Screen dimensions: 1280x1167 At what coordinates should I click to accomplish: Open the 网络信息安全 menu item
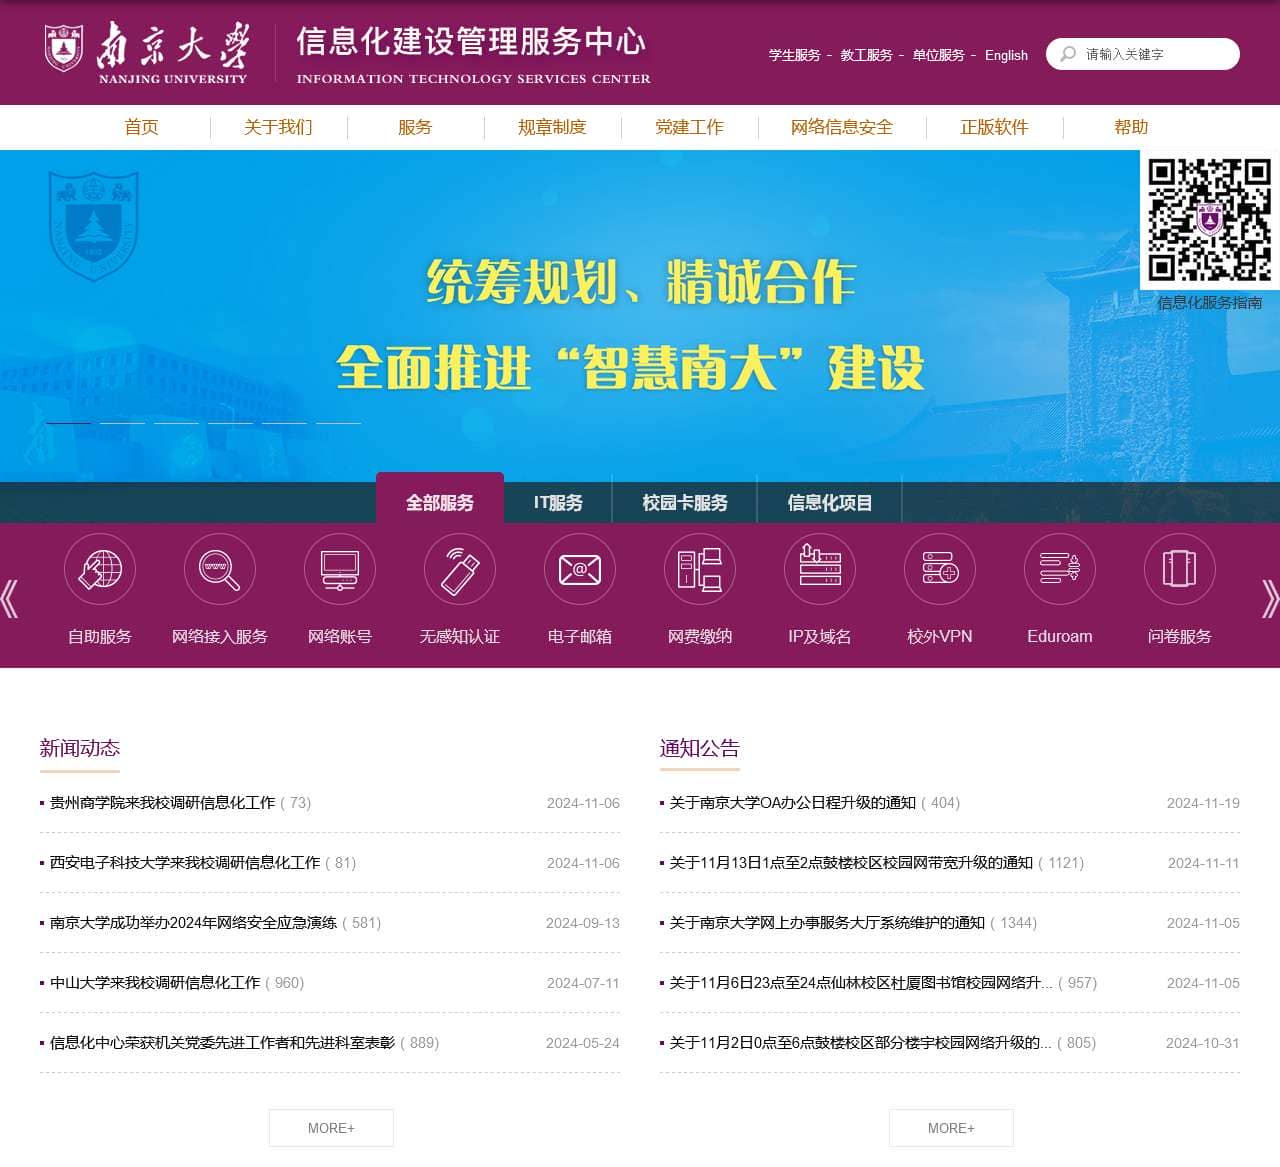point(842,127)
